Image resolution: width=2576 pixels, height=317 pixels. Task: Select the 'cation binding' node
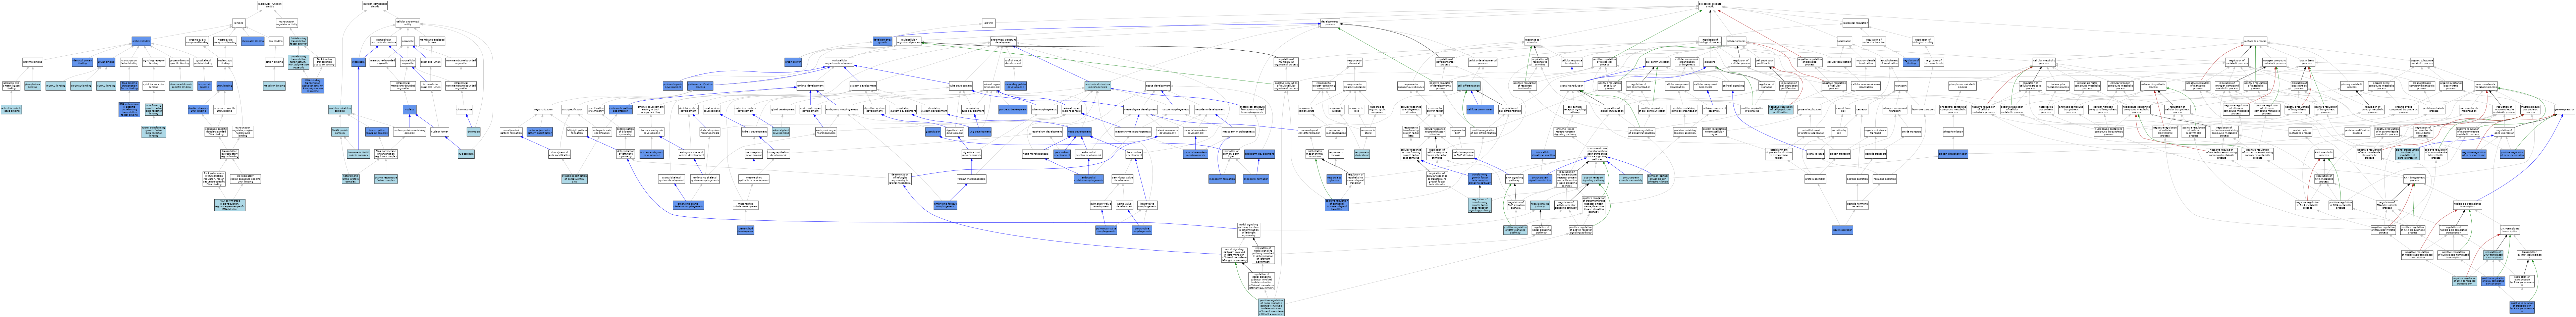tap(274, 62)
